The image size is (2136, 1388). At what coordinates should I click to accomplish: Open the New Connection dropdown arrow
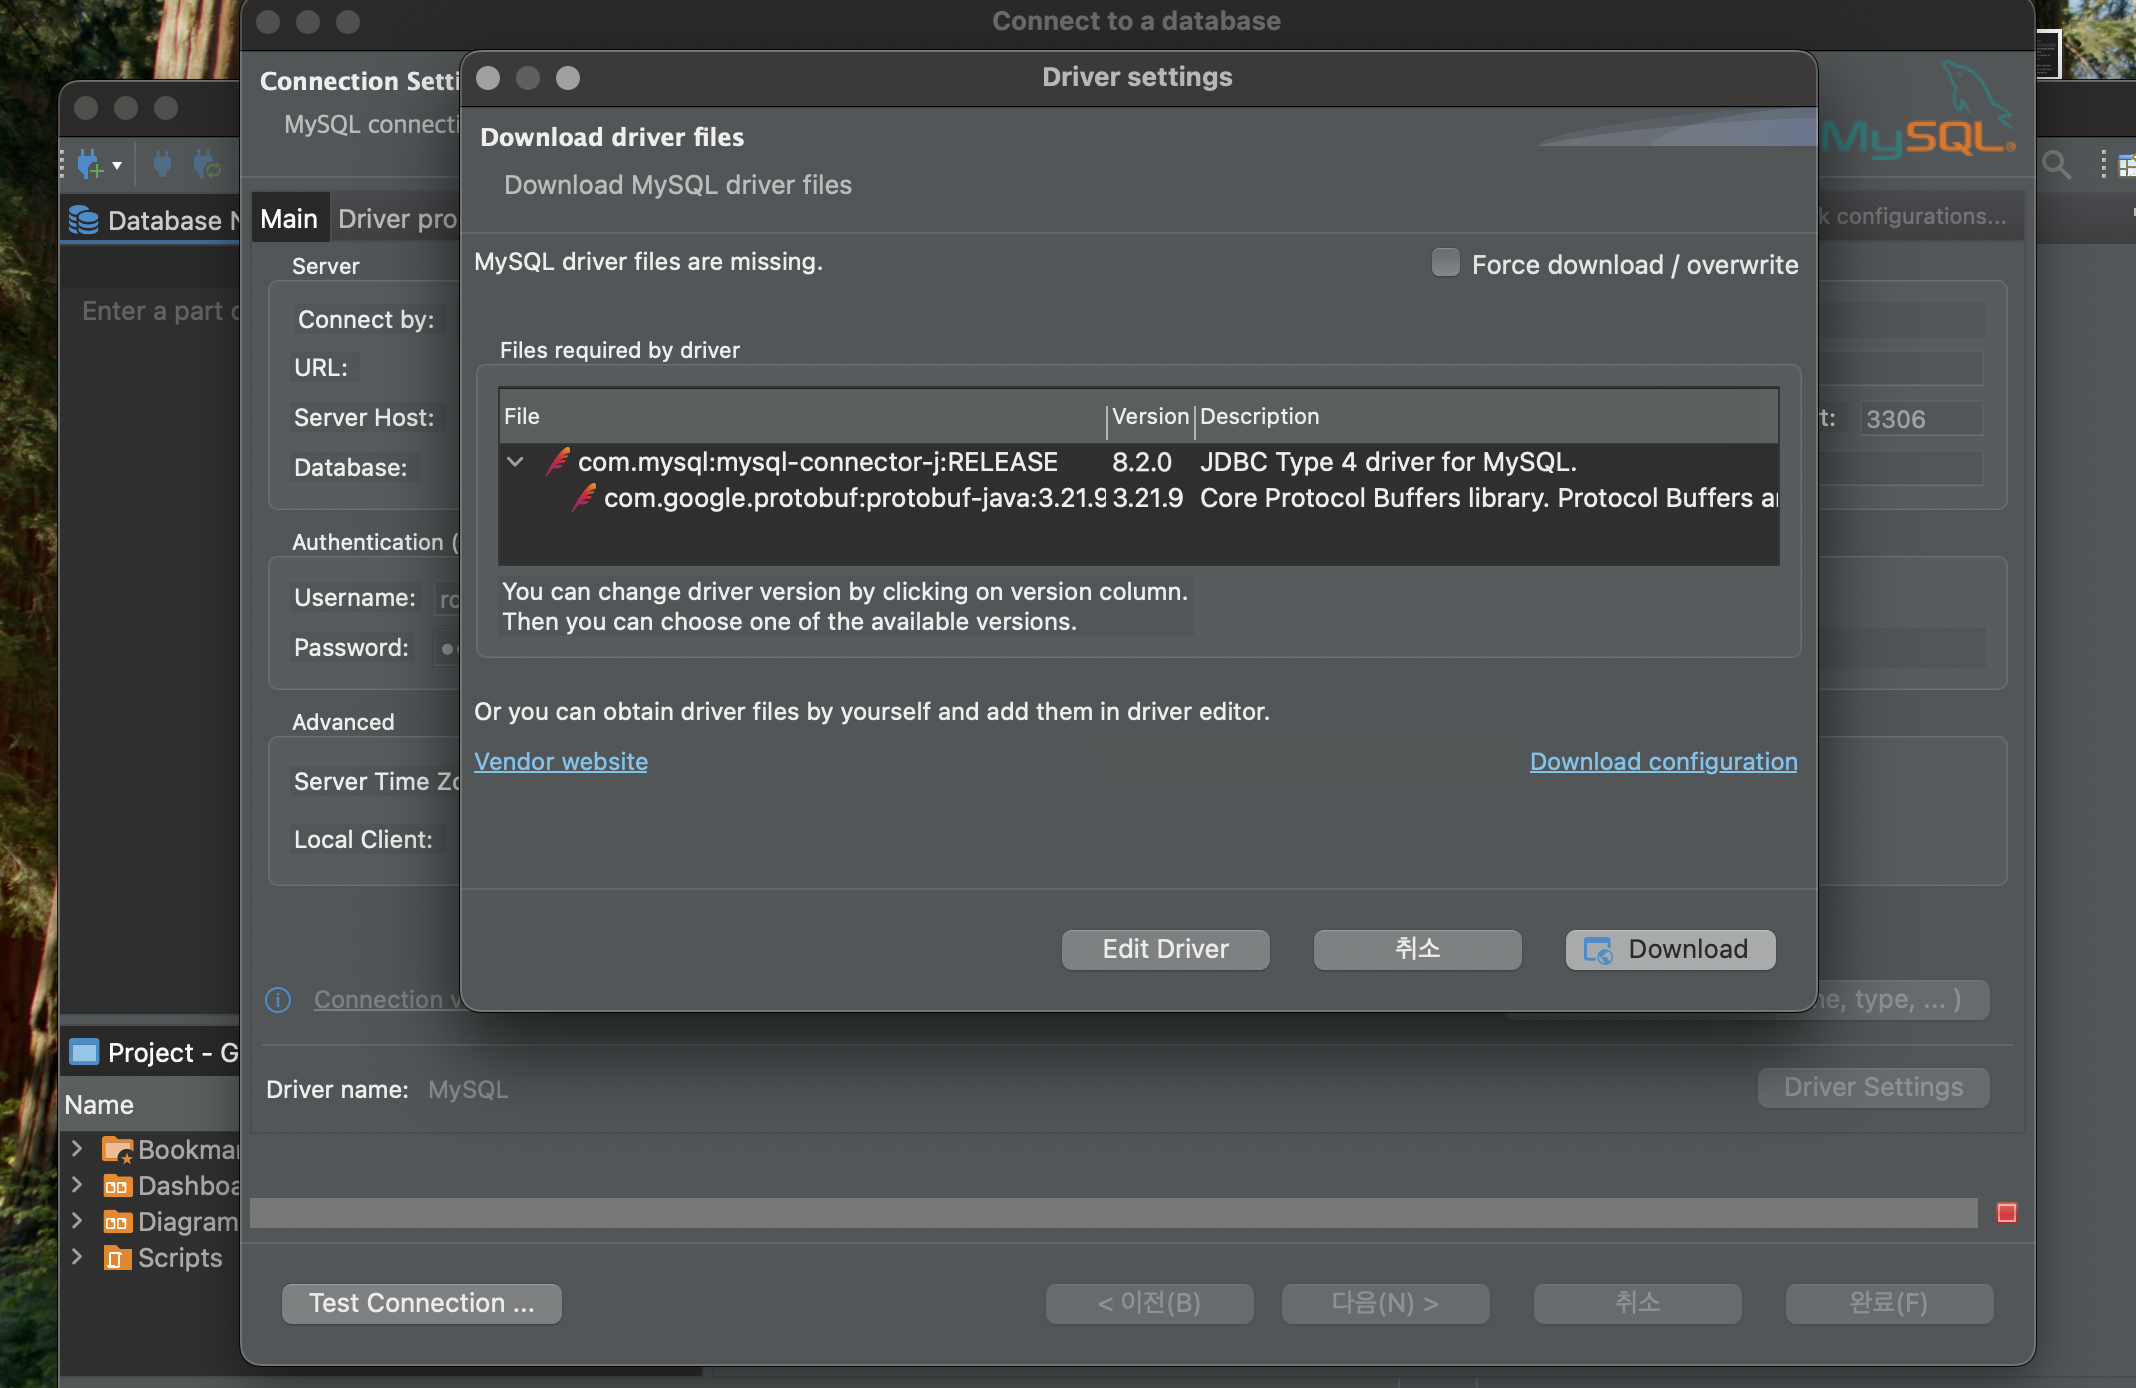[118, 165]
